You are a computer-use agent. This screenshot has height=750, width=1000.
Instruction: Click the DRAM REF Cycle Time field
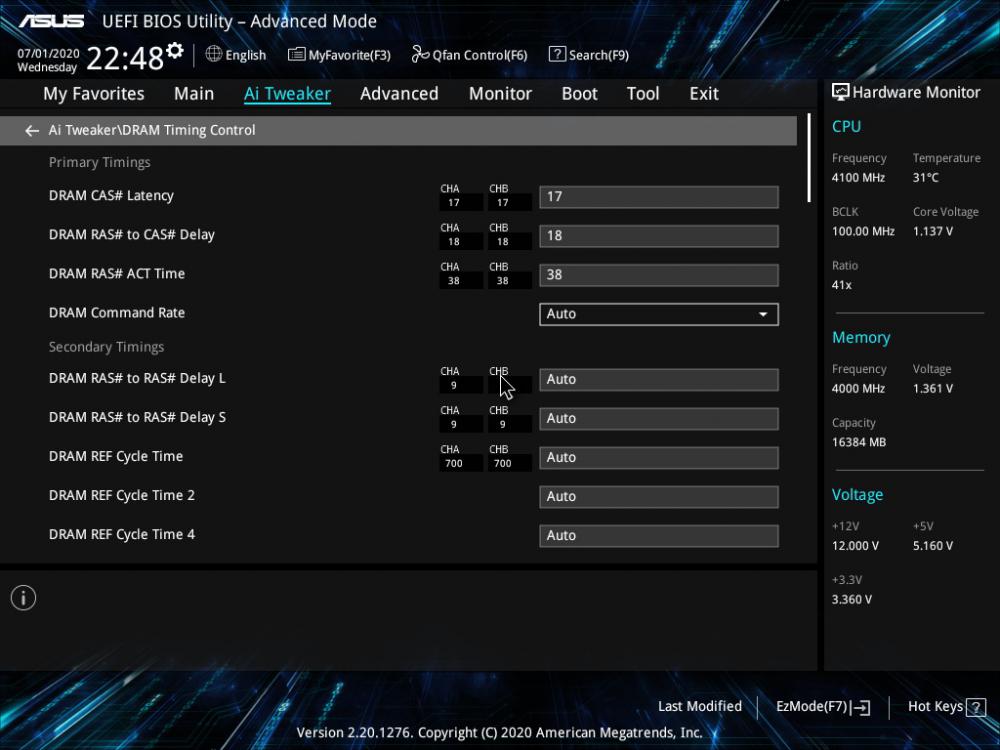pyautogui.click(x=659, y=457)
